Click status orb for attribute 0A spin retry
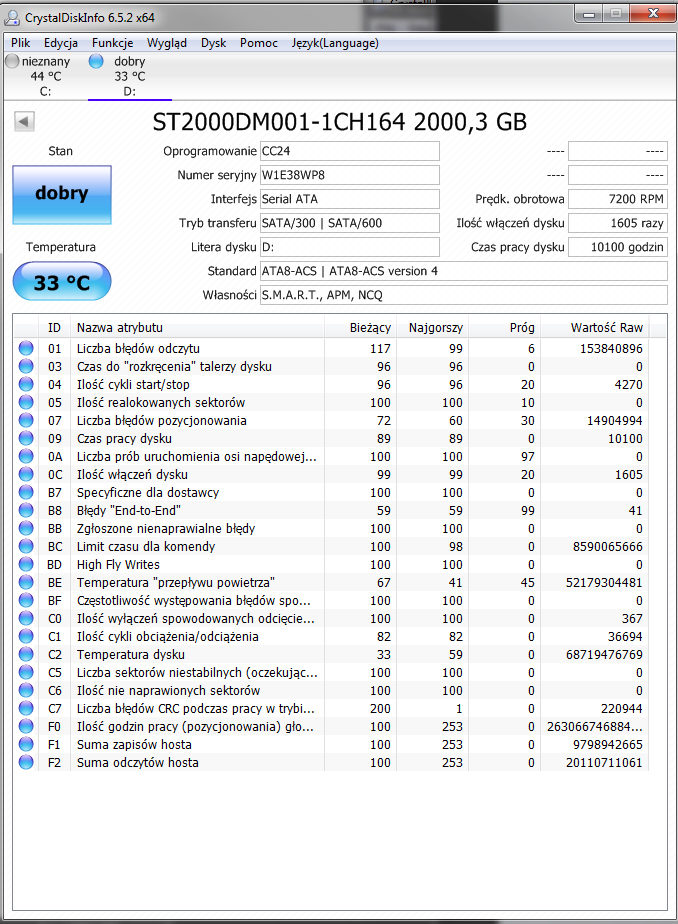This screenshot has height=924, width=678. pos(26,456)
